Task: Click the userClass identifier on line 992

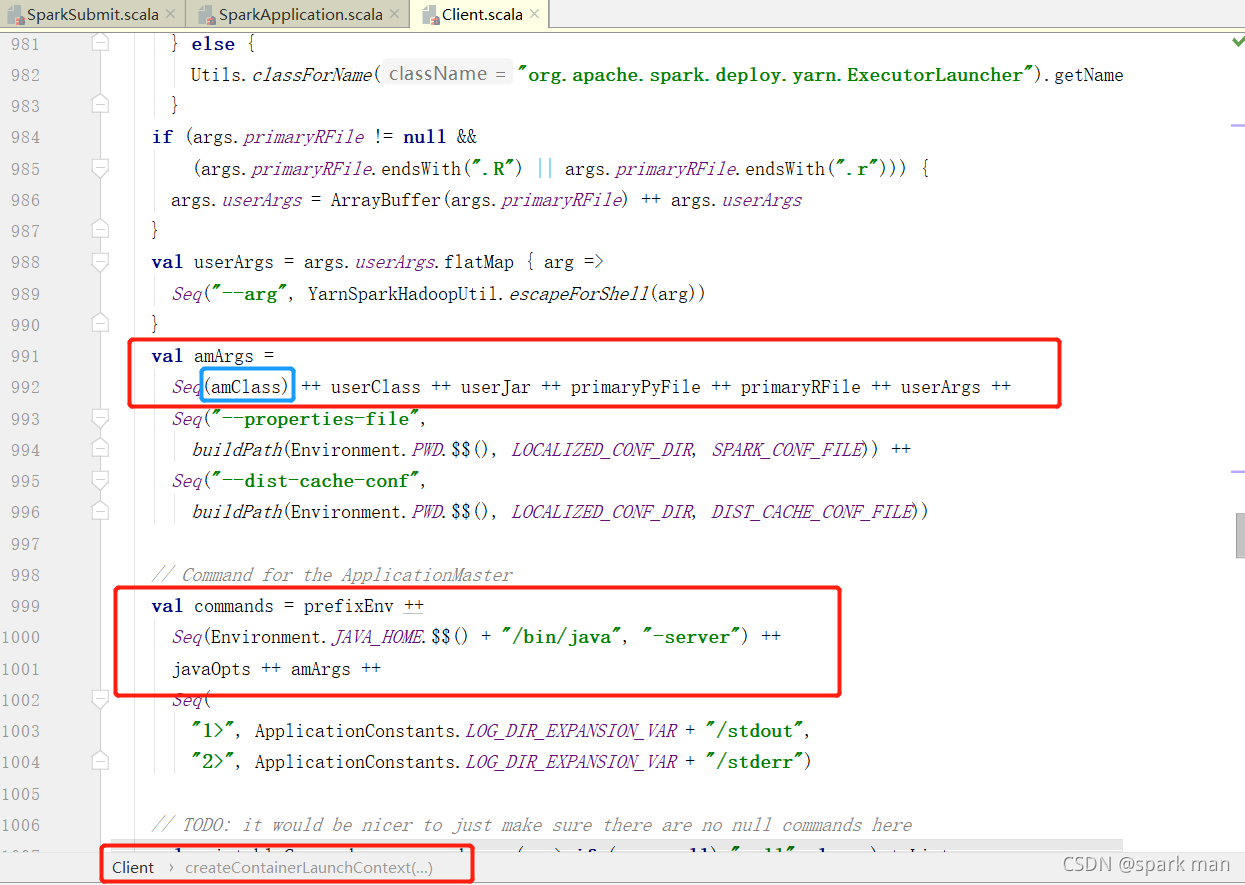Action: [x=376, y=387]
